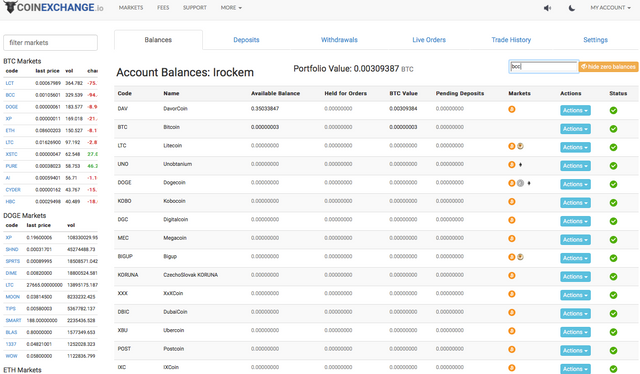Open LTC market icon for DOGE row

click(x=520, y=183)
